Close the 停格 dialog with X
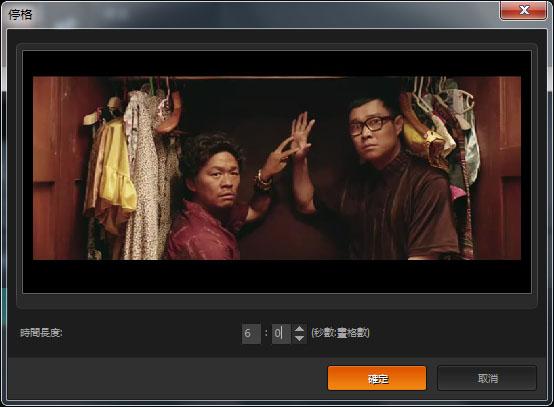 tap(524, 10)
